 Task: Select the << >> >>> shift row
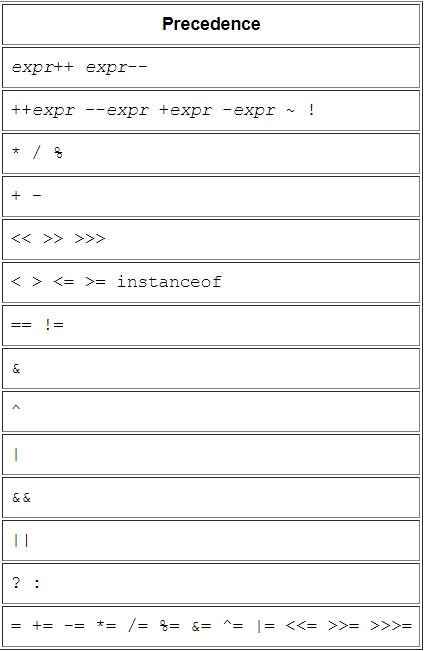click(211, 240)
